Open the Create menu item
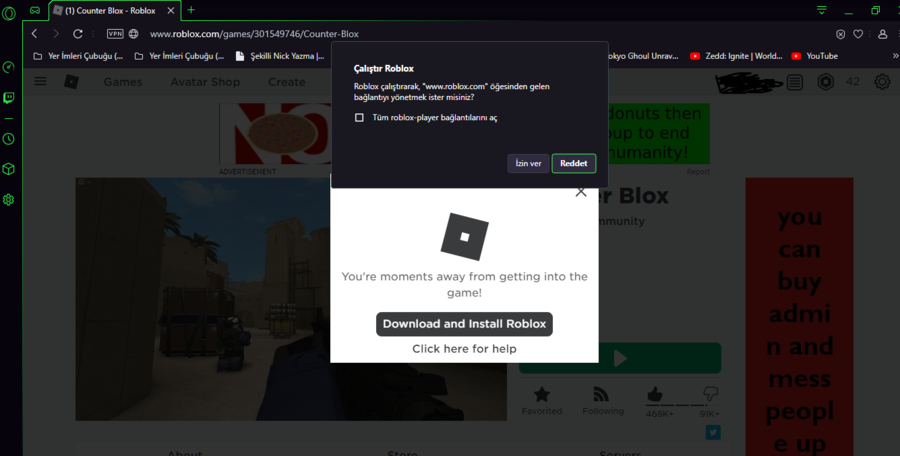 pyautogui.click(x=286, y=82)
